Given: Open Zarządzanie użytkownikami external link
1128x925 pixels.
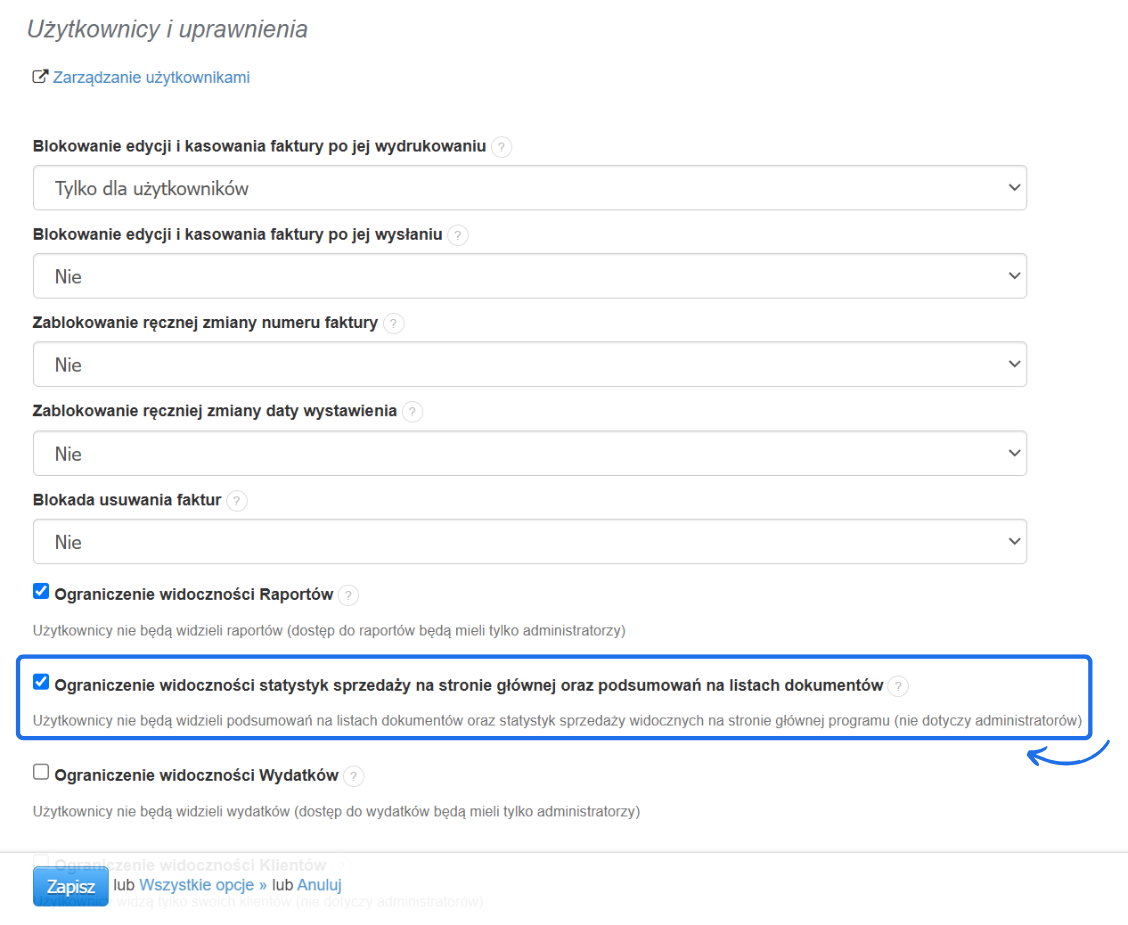Looking at the screenshot, I should click(150, 77).
